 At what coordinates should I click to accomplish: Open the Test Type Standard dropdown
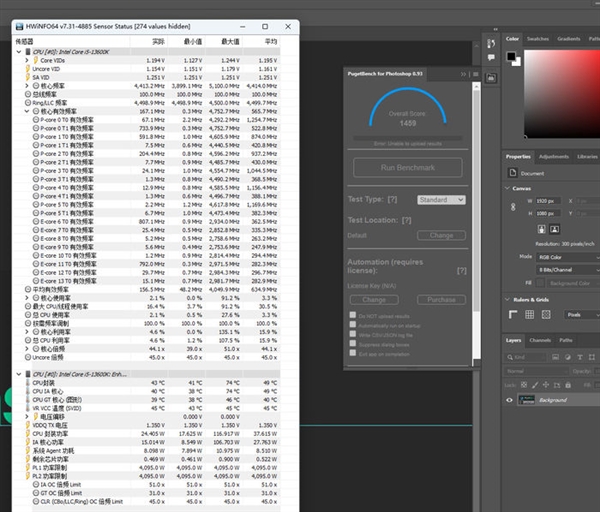(x=440, y=200)
